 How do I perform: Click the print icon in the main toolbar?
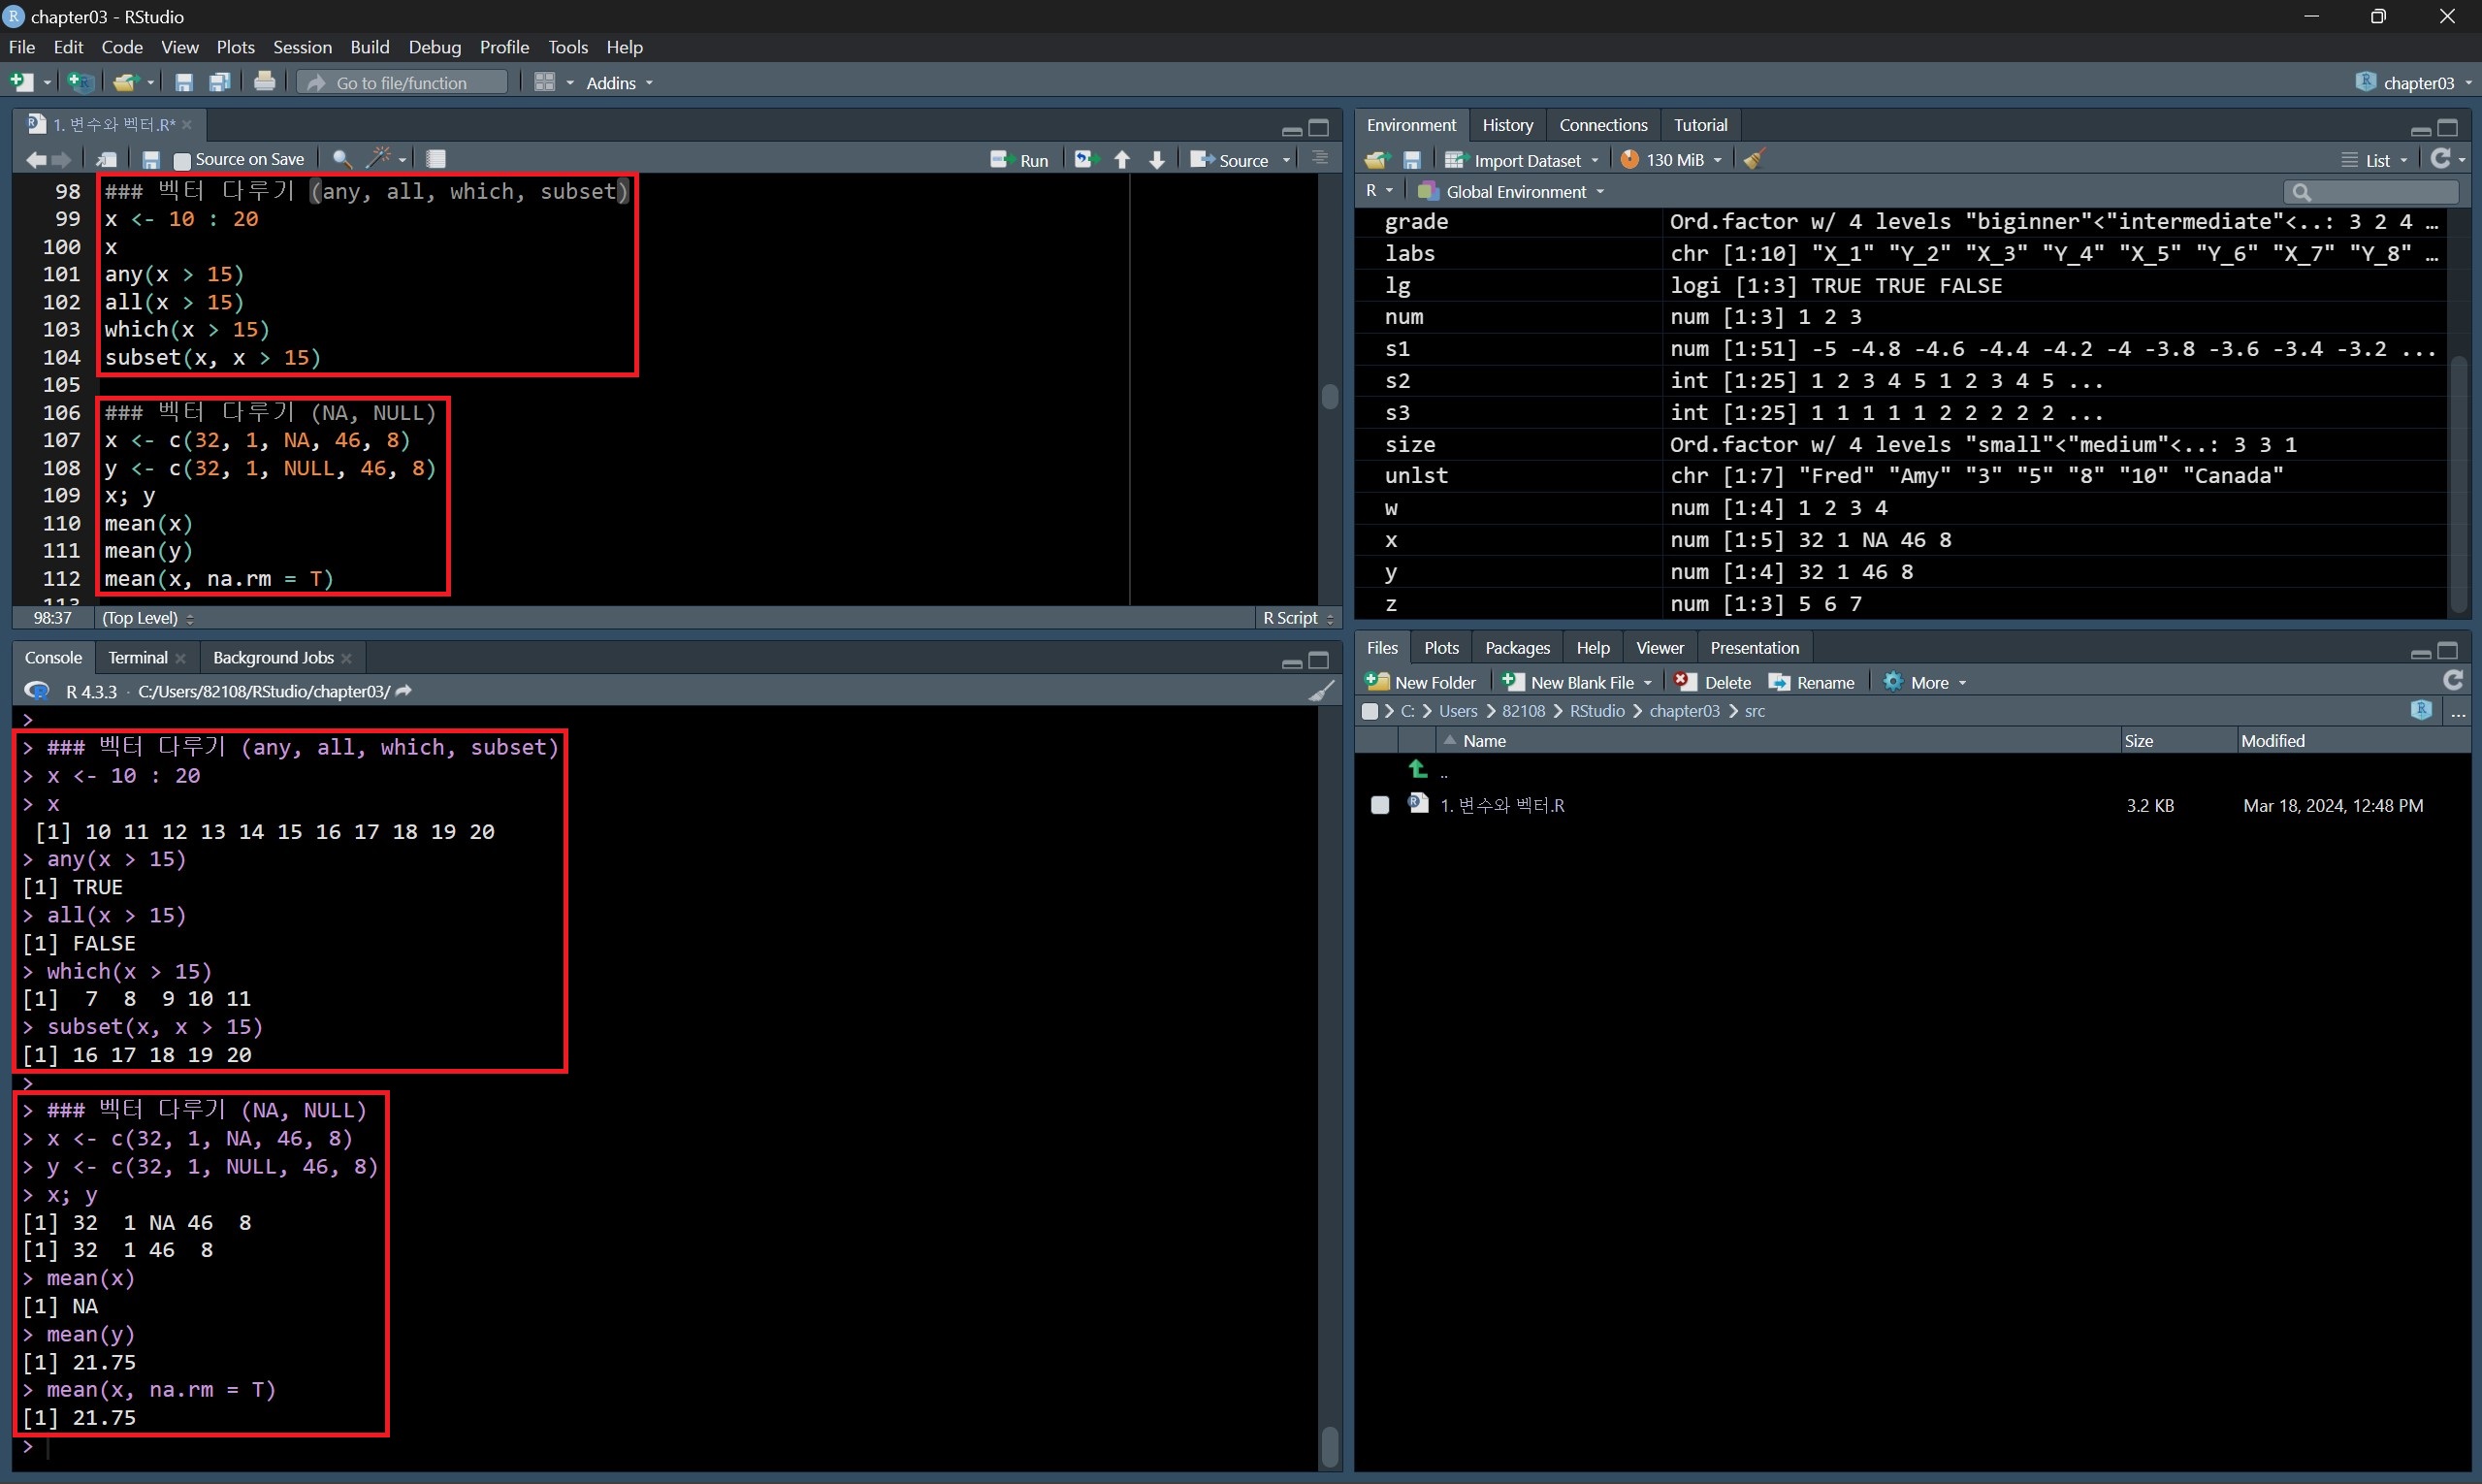tap(264, 82)
